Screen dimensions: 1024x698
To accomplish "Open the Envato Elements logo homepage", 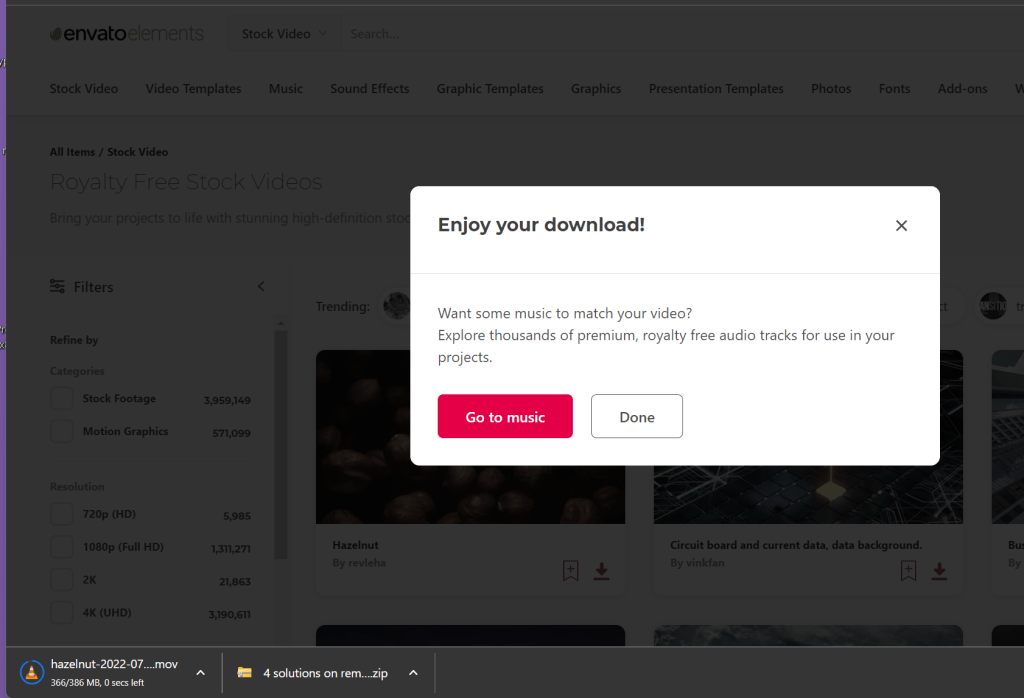I will coord(127,33).
